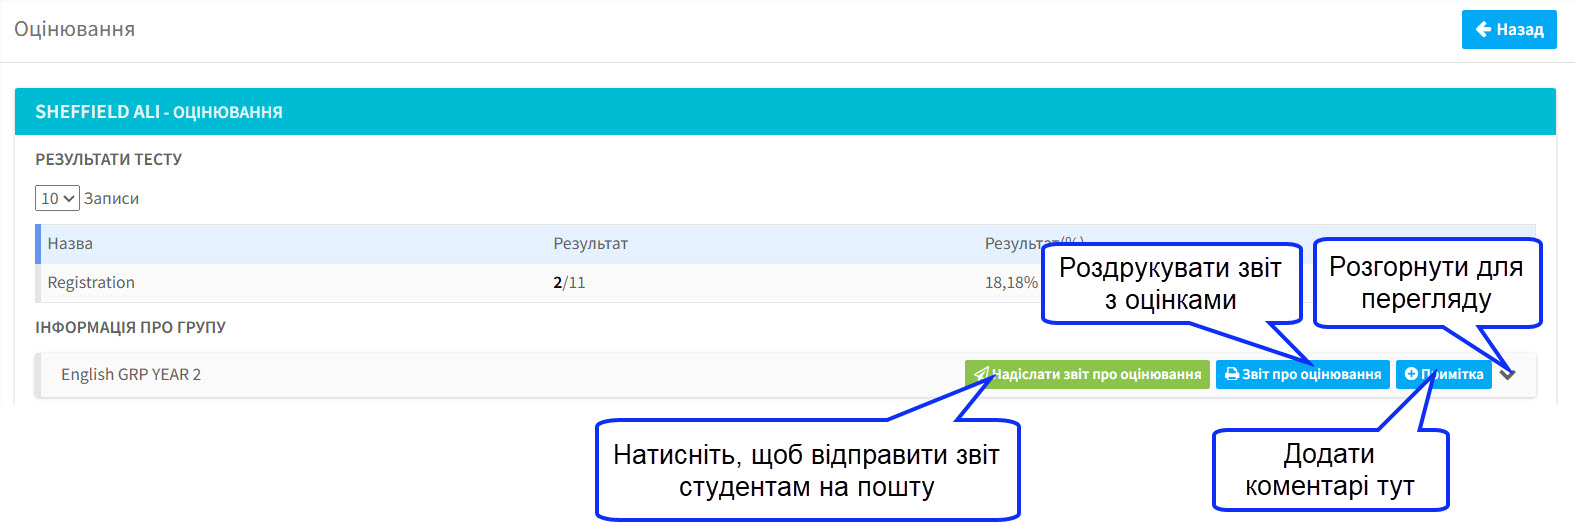Click the paper plane icon on green button

pyautogui.click(x=981, y=374)
